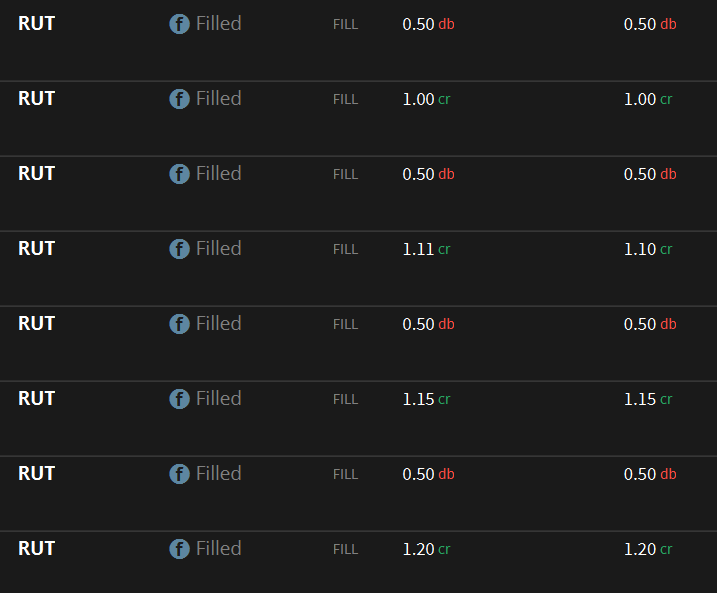Click the Filled status icon in the 1.11 cr row
This screenshot has height=593, width=717.
(179, 249)
